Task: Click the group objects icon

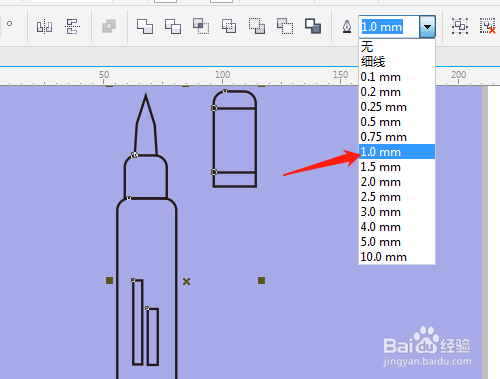Action: pos(460,26)
